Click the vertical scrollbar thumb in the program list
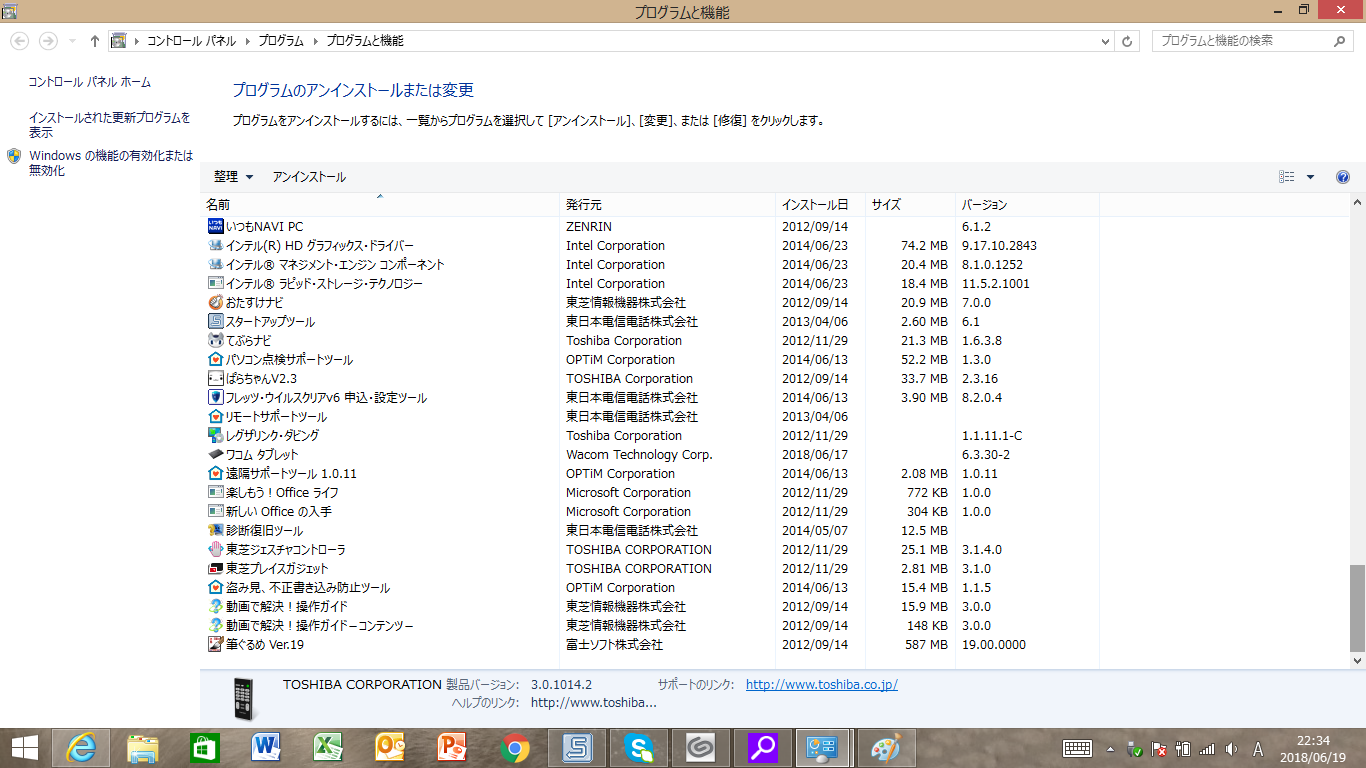This screenshot has height=768, width=1366. (x=1357, y=608)
